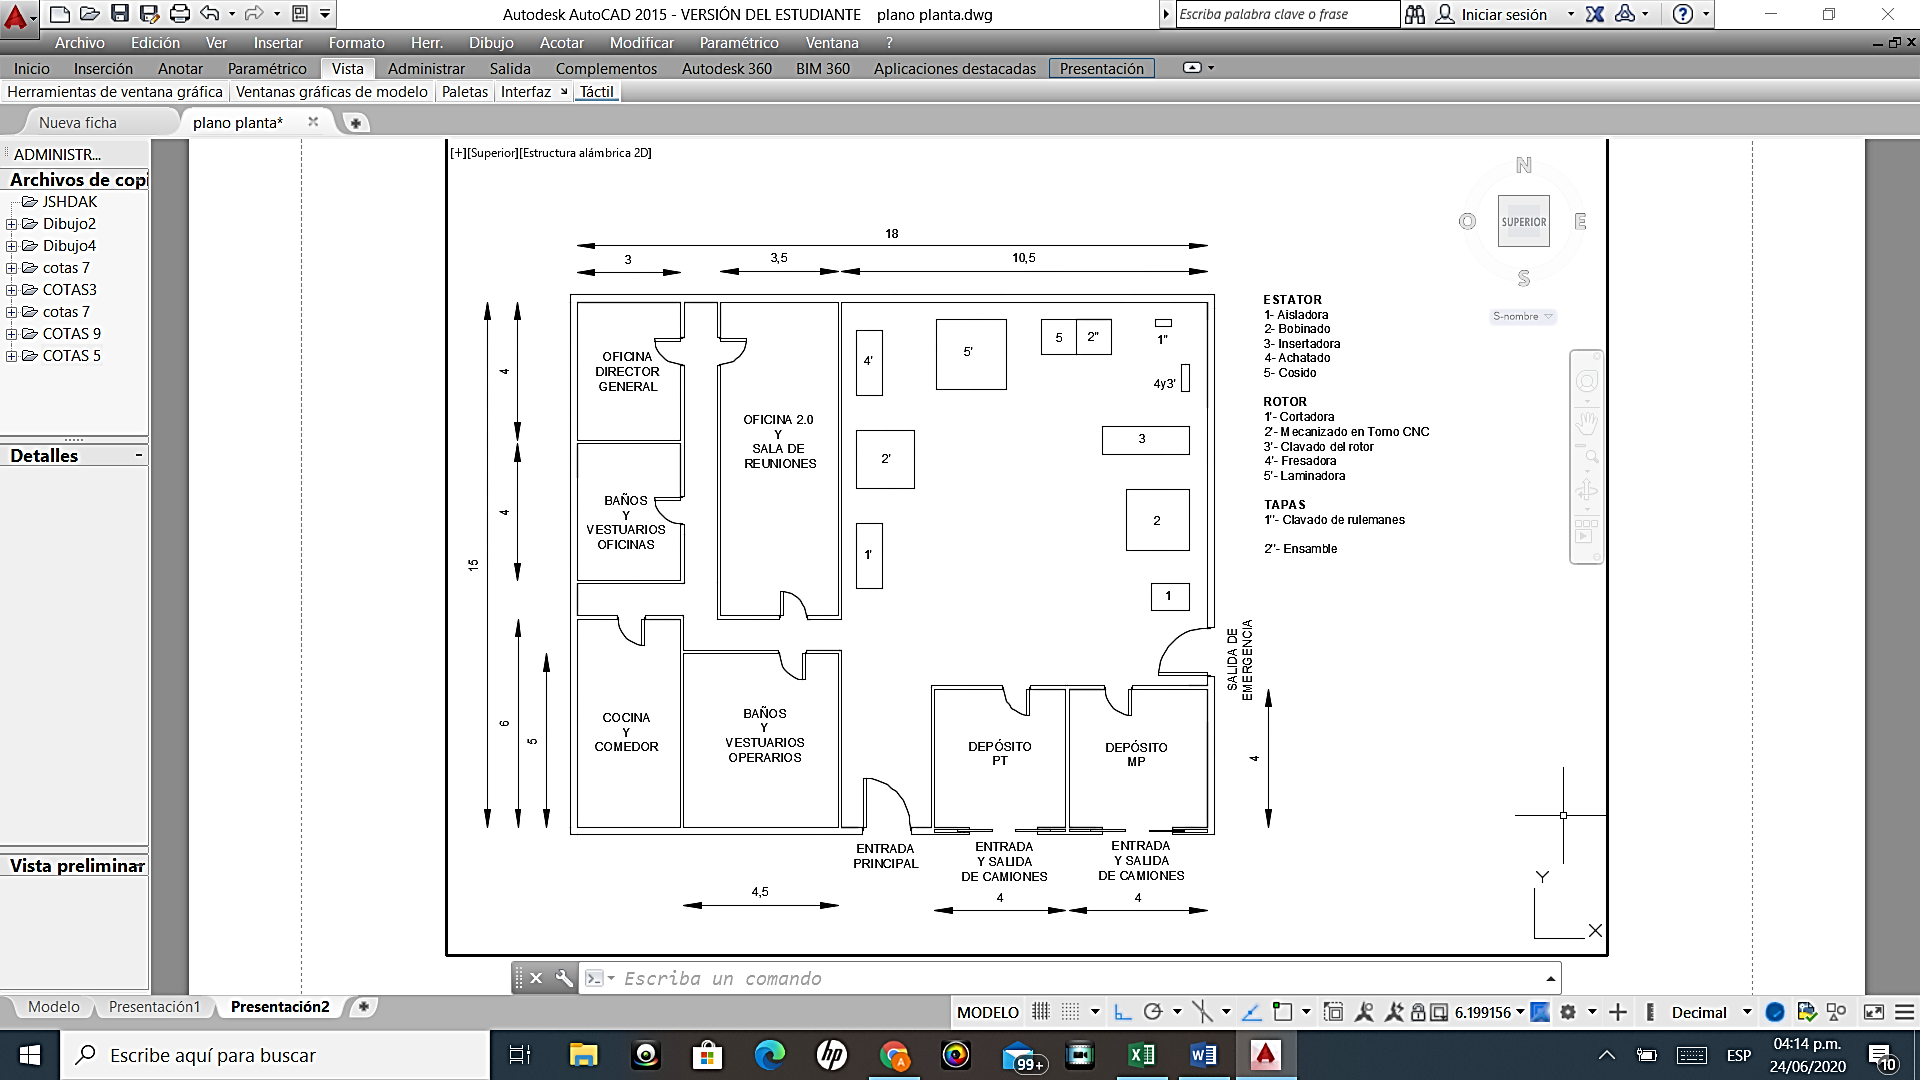Open workspace switching gear icon
1920x1080 pixels.
tap(1568, 1012)
